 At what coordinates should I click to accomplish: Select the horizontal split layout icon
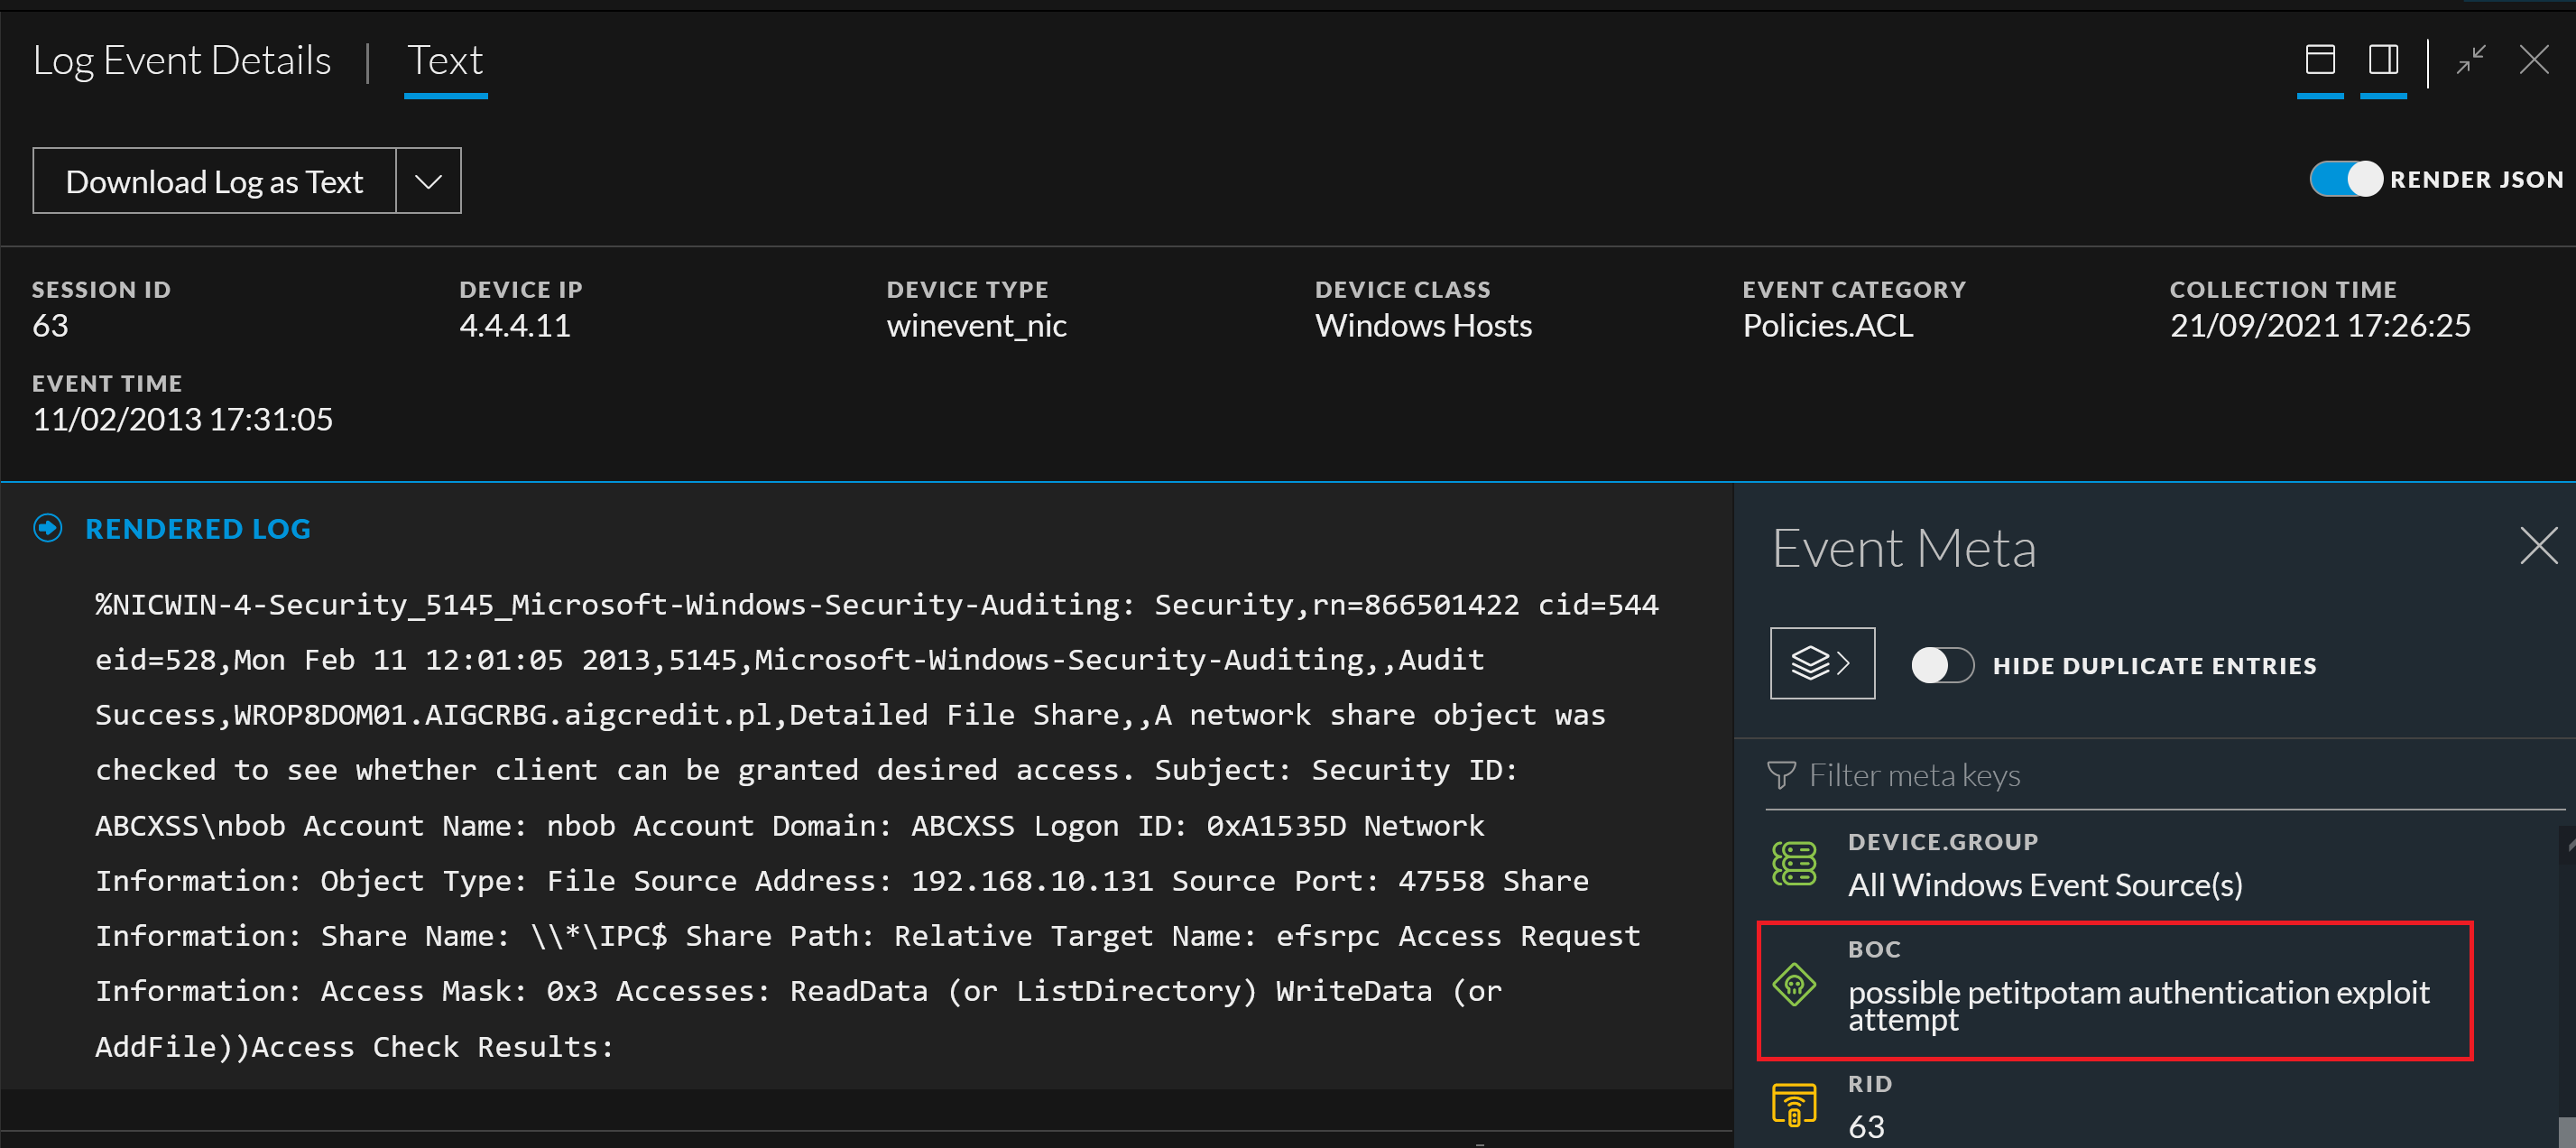tap(2320, 59)
